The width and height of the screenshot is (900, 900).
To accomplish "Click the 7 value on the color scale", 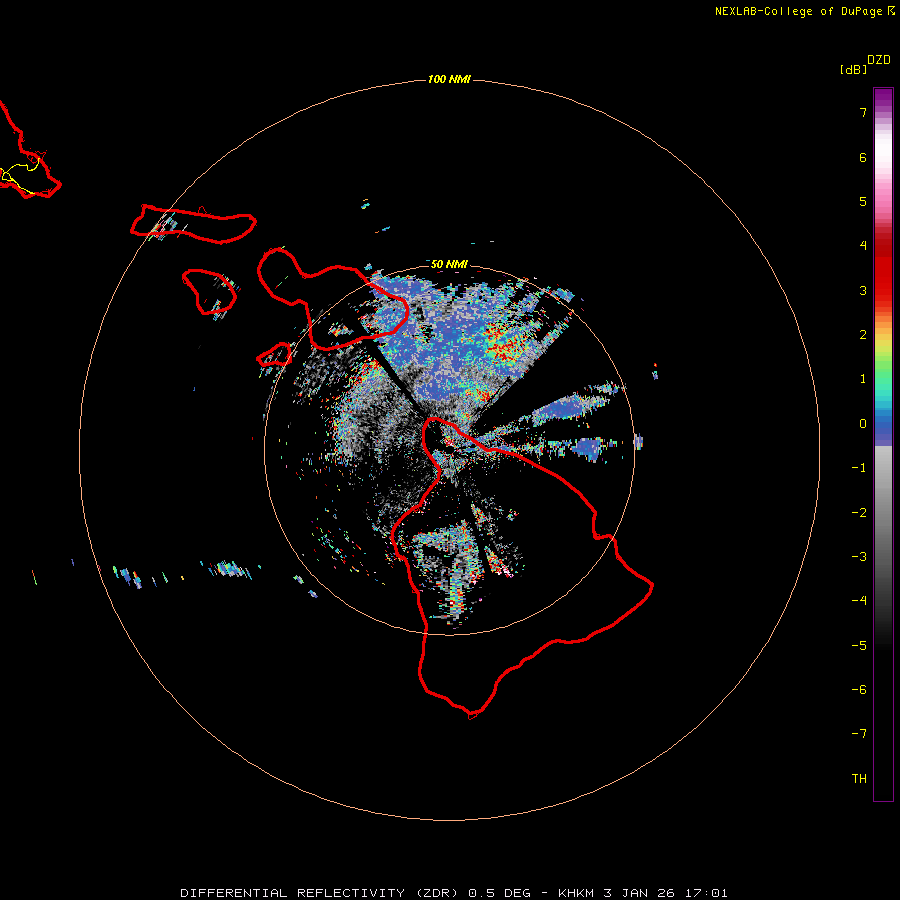I will tap(863, 113).
